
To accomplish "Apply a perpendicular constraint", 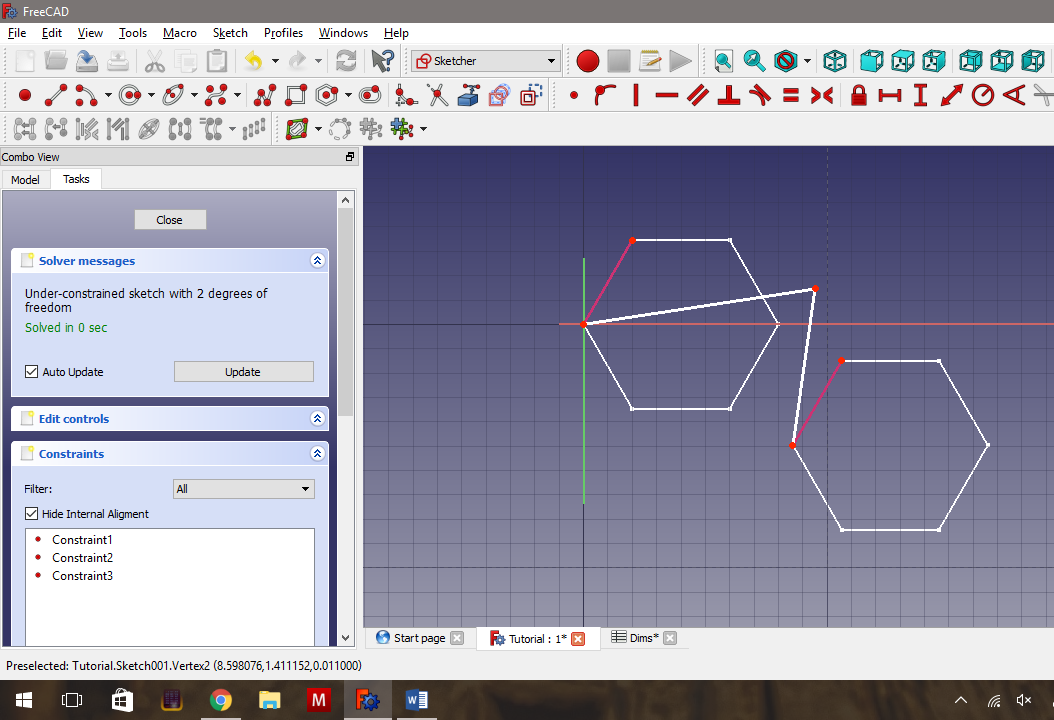I will tap(729, 94).
